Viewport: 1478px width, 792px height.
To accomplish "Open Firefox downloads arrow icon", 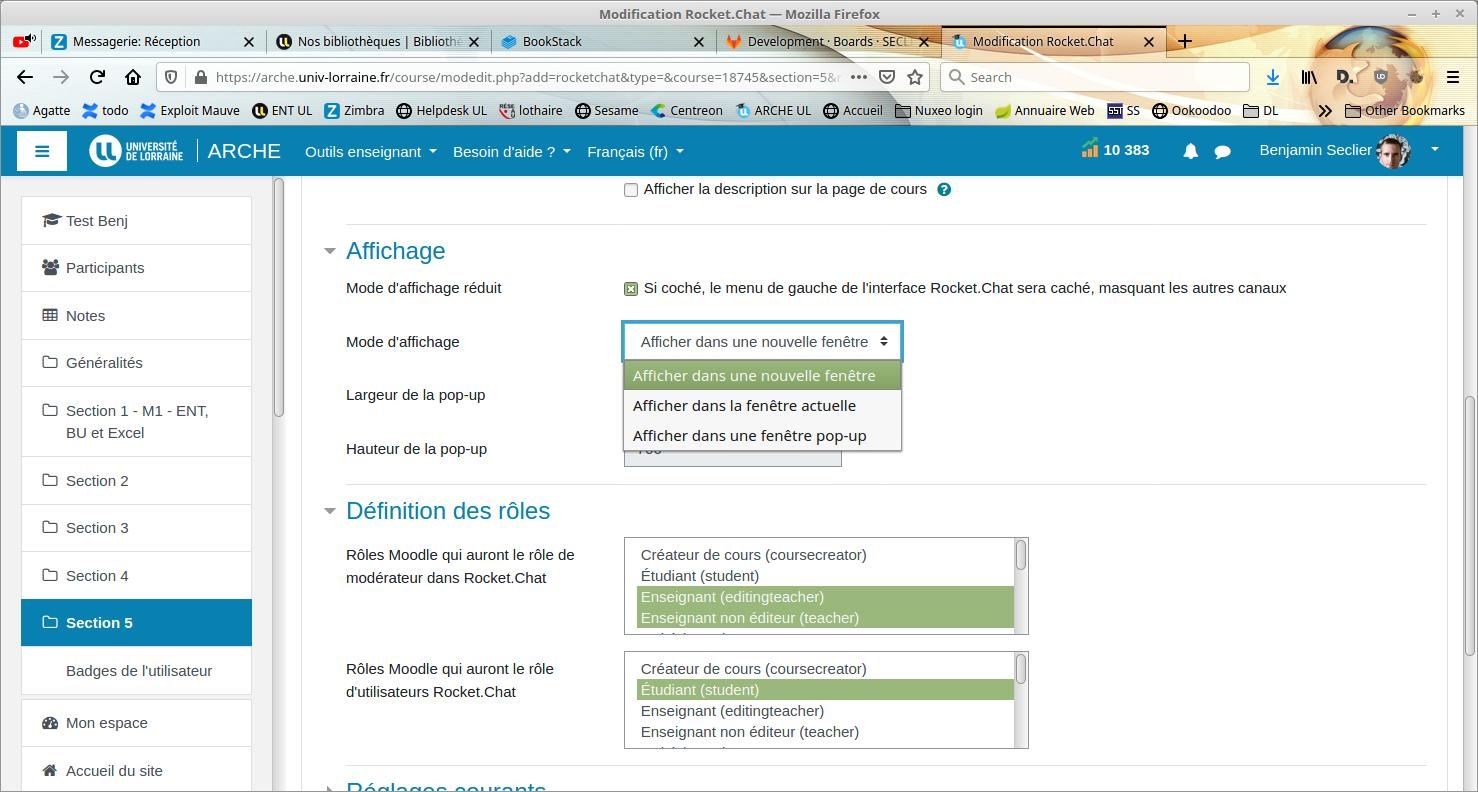I will click(x=1272, y=77).
